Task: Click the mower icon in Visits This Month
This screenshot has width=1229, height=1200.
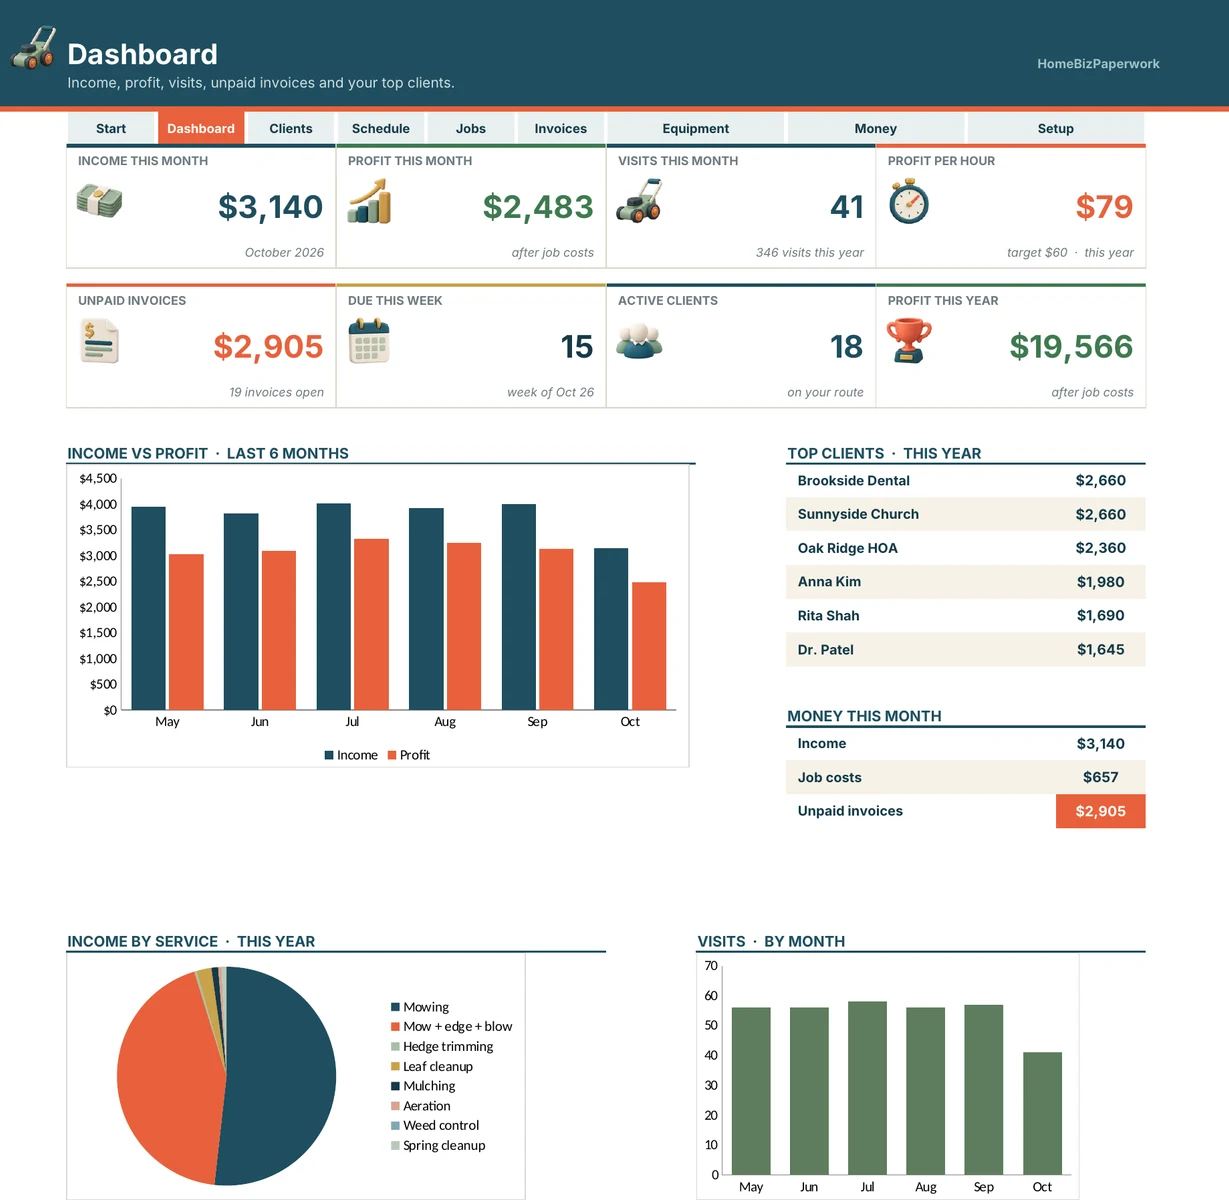Action: pos(638,200)
